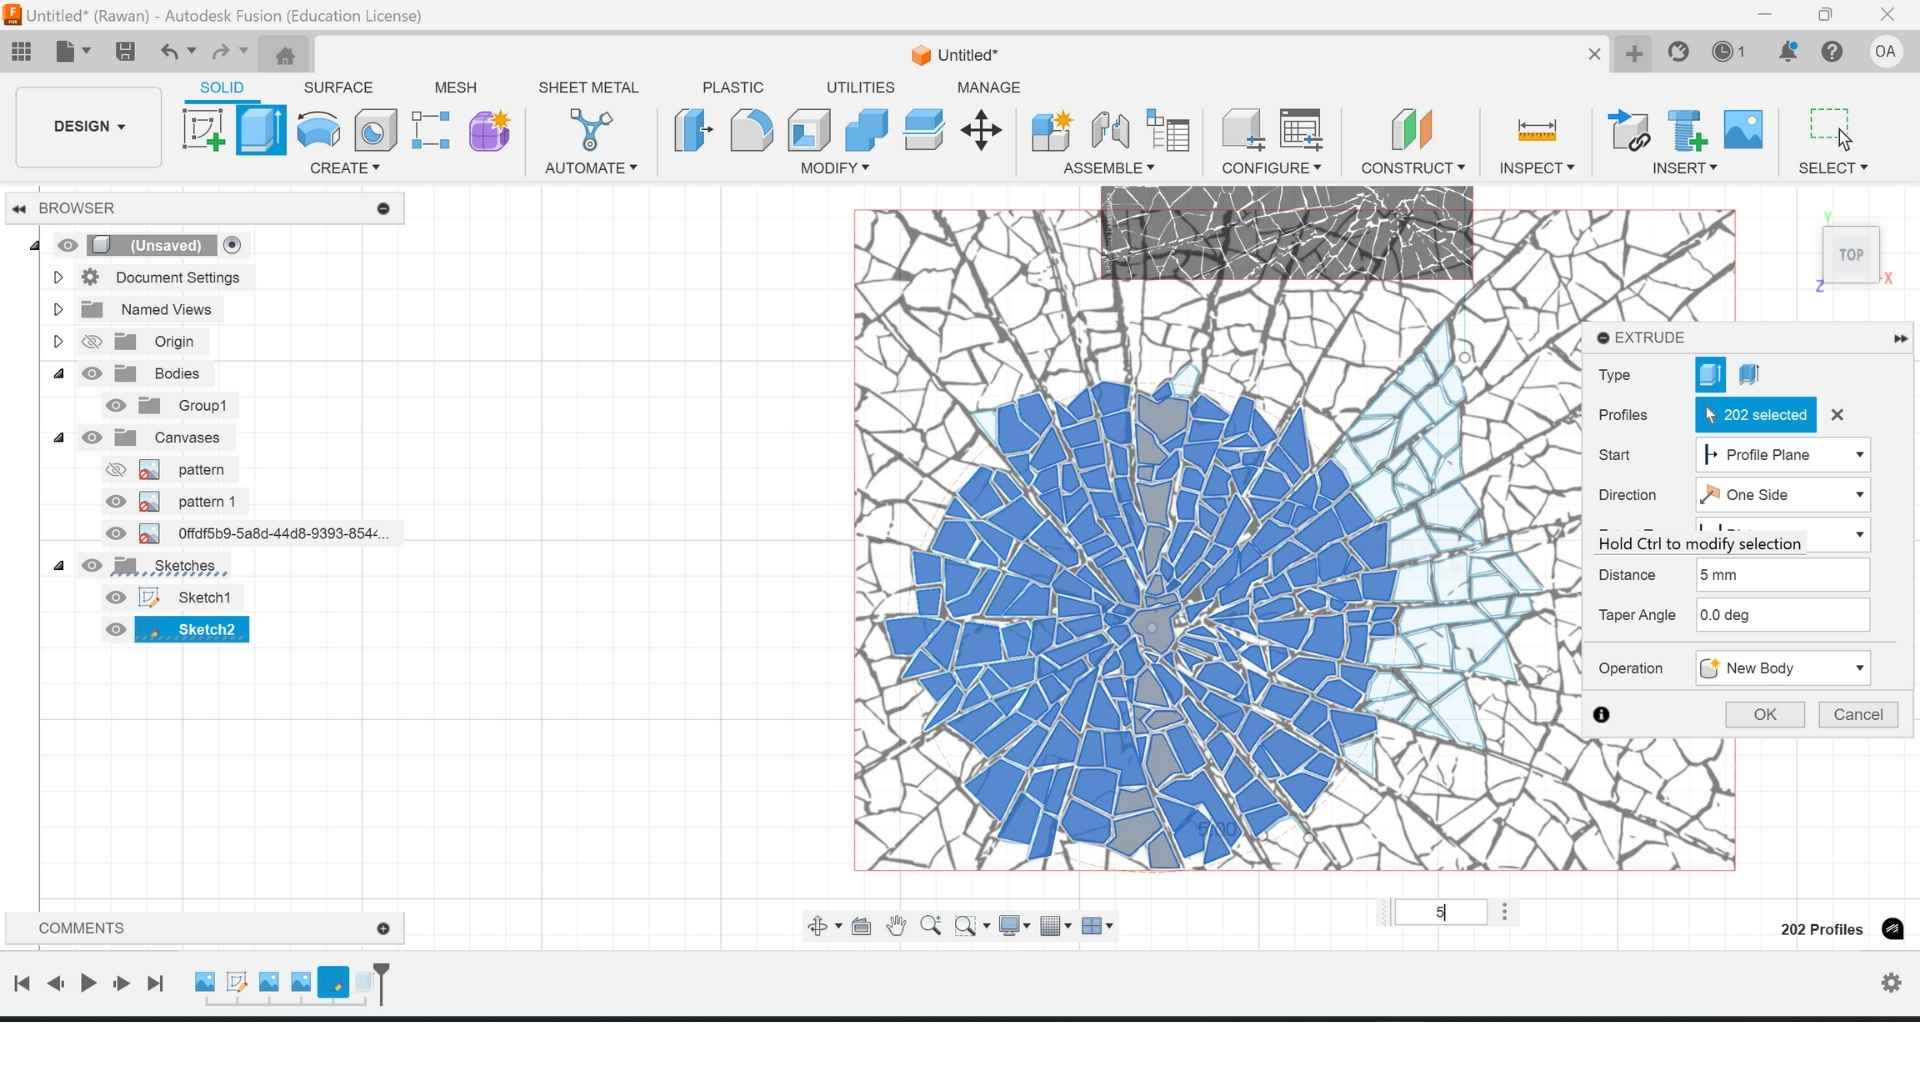
Task: Switch to the SURFACE tab
Action: [x=338, y=88]
